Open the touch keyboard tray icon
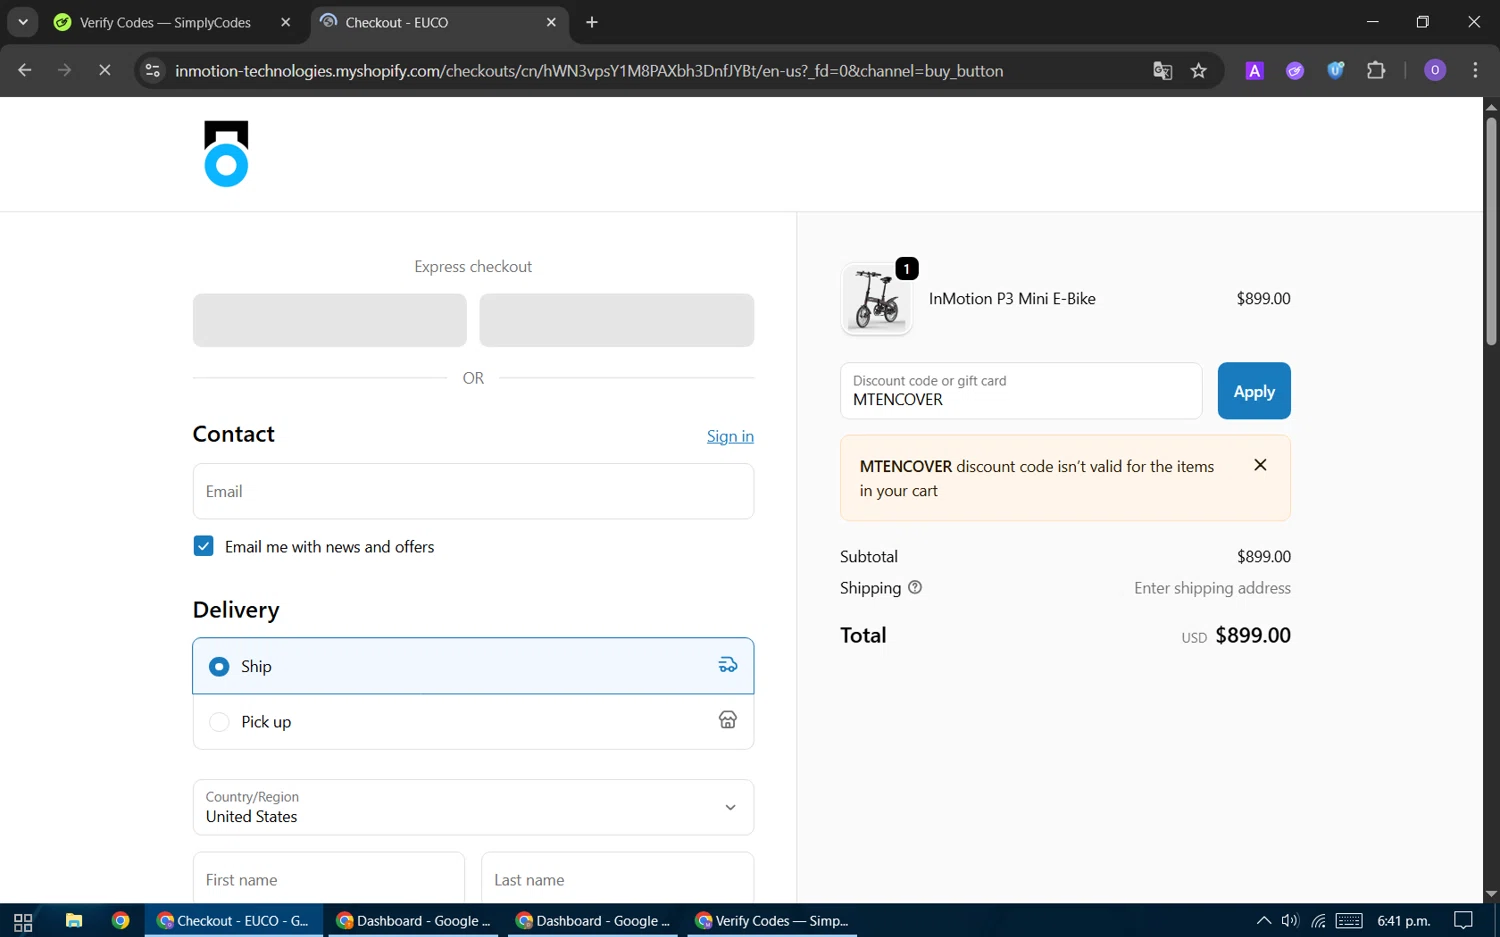1500x937 pixels. coord(1349,921)
